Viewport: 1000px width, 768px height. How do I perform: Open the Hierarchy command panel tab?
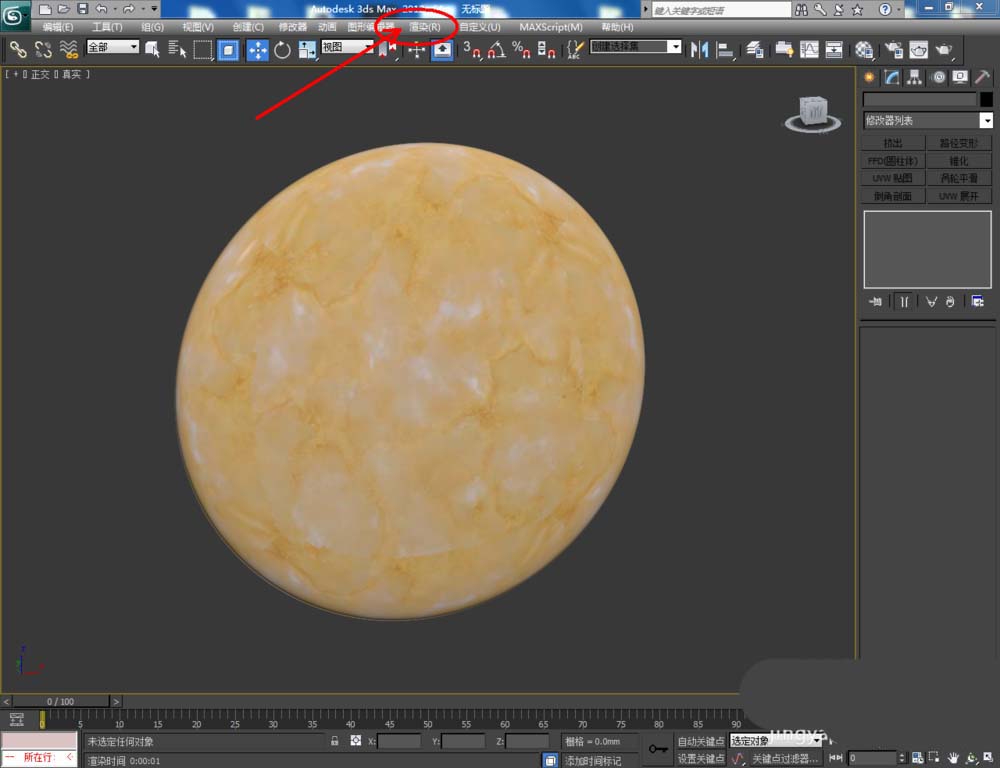coord(913,77)
